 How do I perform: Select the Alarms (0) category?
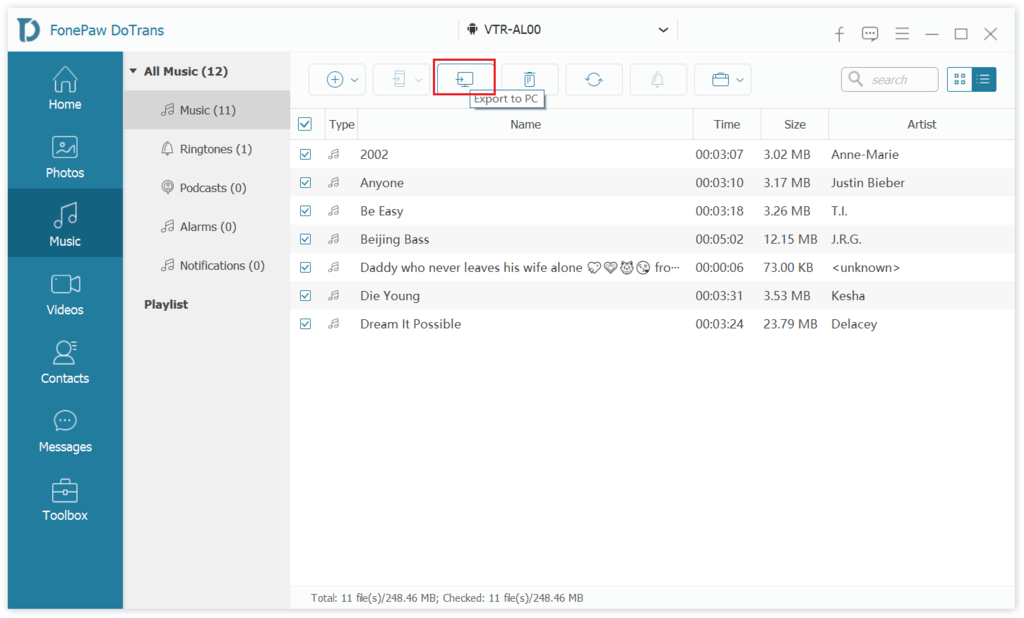point(207,227)
